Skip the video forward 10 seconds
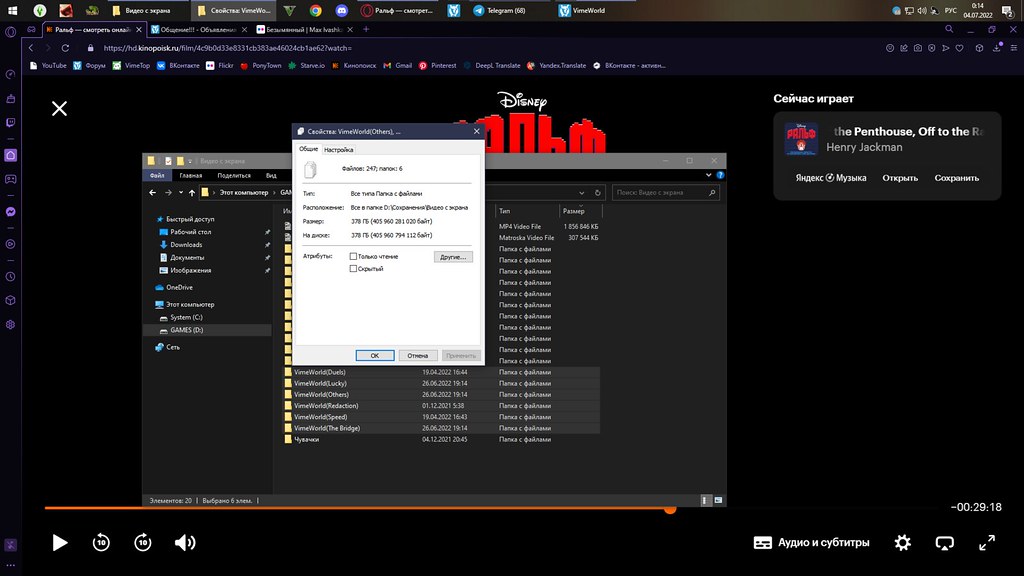This screenshot has height=576, width=1024. point(143,542)
